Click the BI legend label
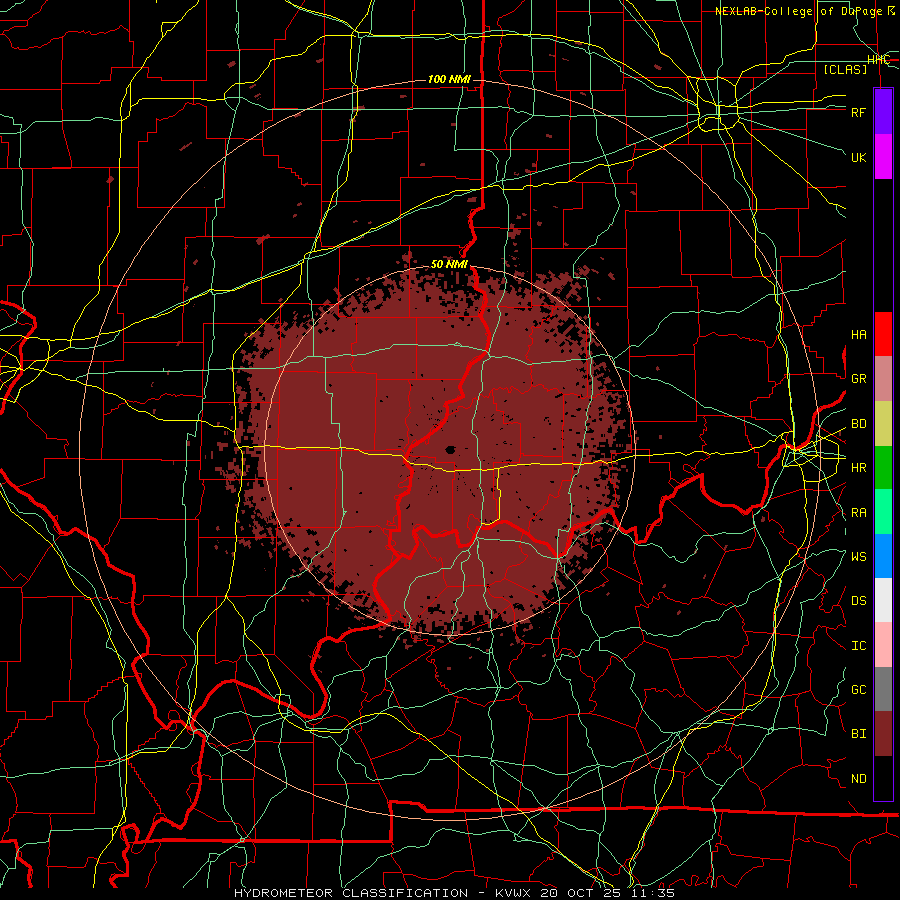Screen dimensions: 900x900 [859, 734]
